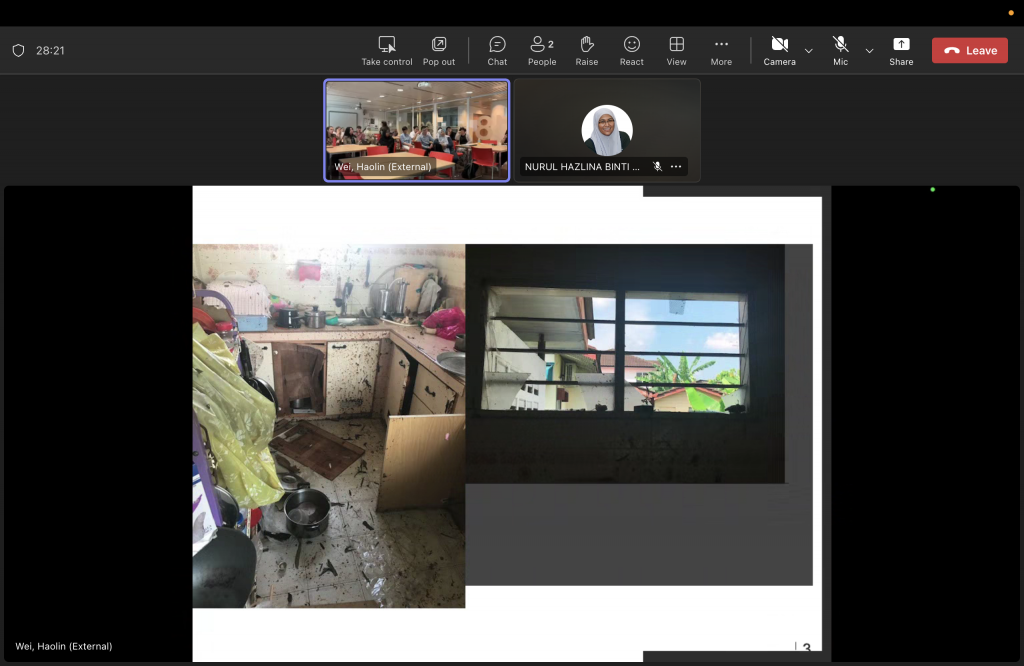
Task: Click the kitchen photo in shared slide
Action: pos(328,426)
